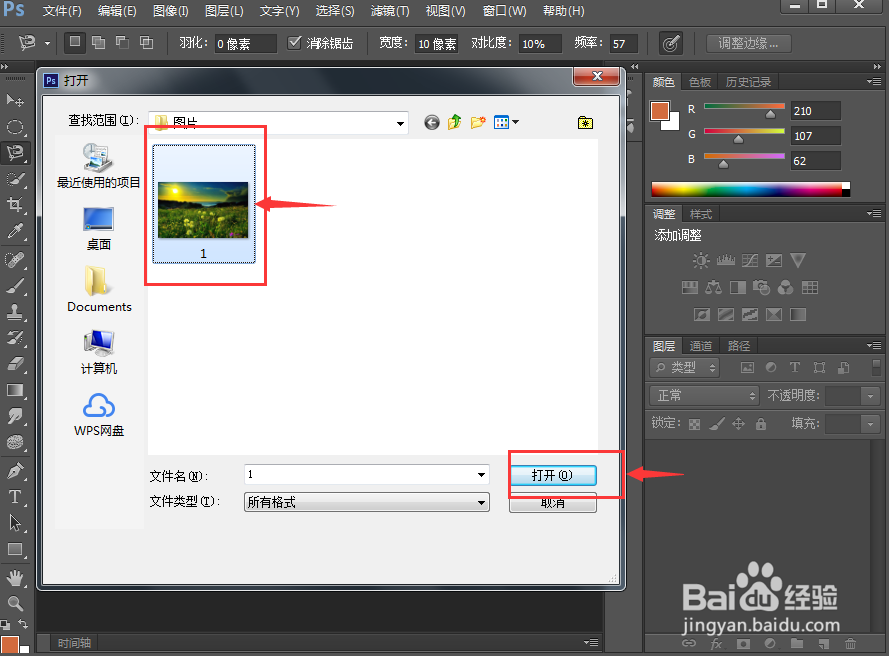Go up one folder level
This screenshot has width=889, height=656.
click(x=455, y=122)
